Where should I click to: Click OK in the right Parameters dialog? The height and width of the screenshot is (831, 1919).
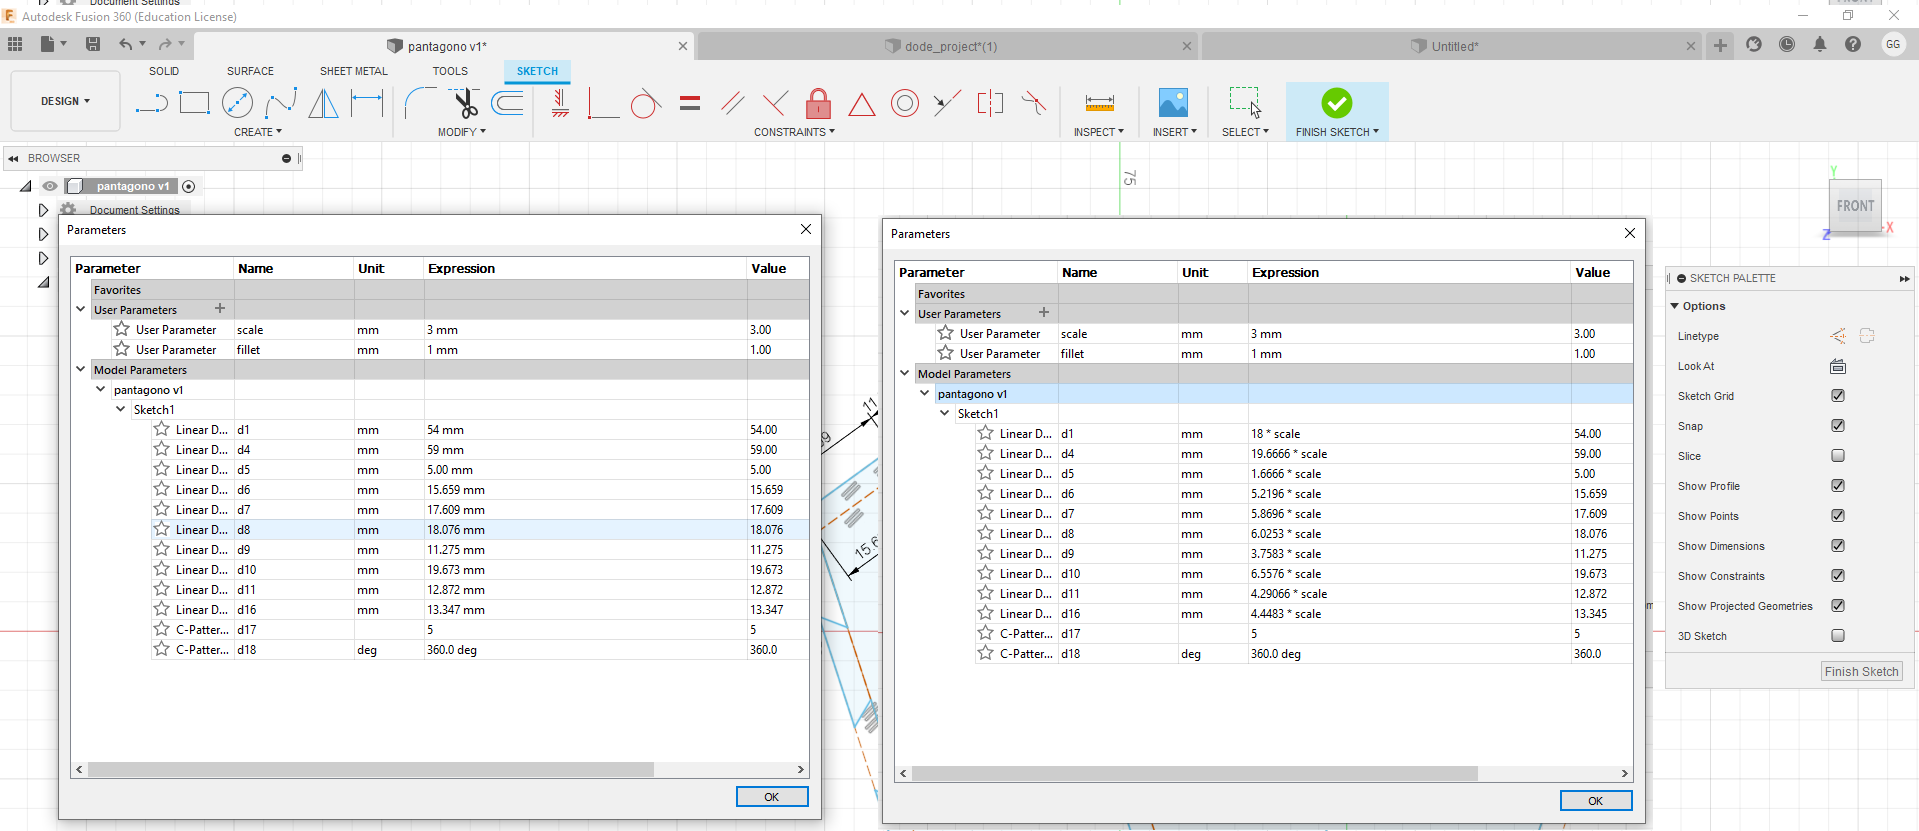pos(1596,801)
